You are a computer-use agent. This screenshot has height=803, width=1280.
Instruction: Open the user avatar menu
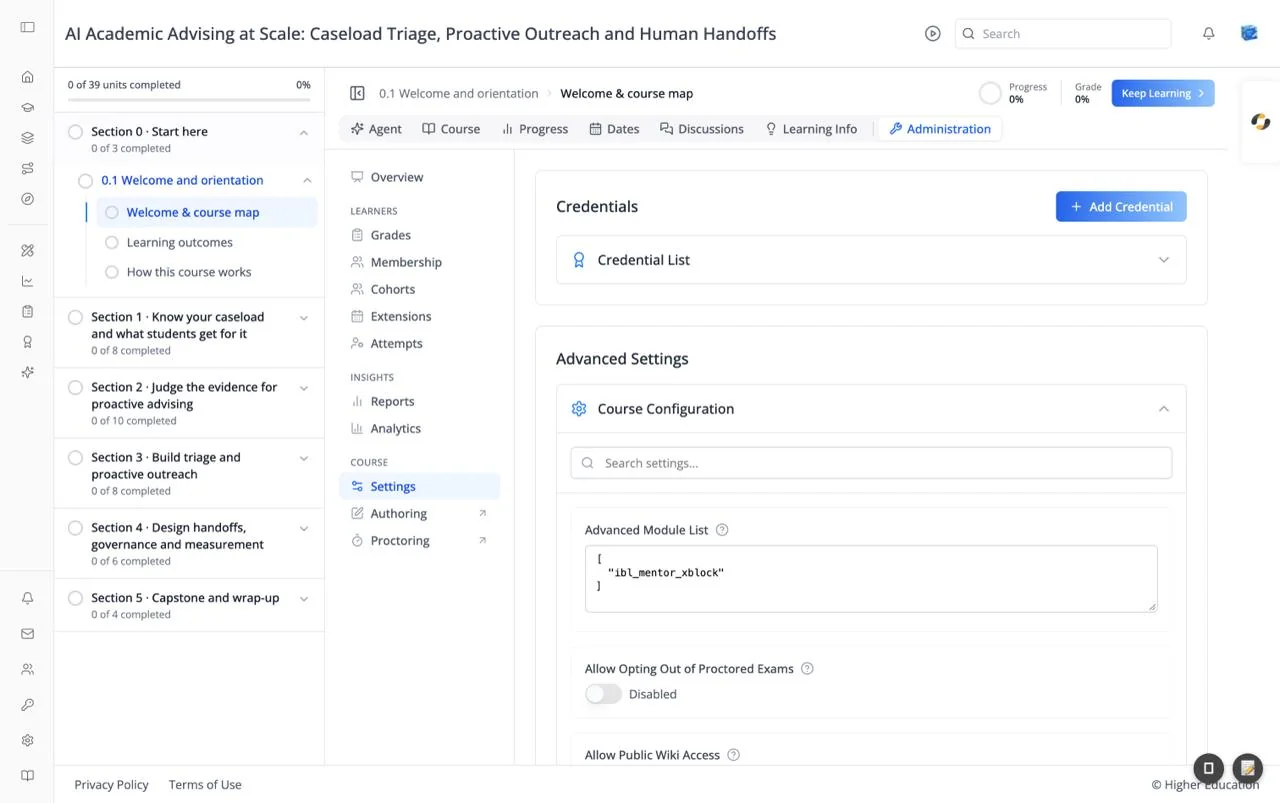pos(1249,33)
